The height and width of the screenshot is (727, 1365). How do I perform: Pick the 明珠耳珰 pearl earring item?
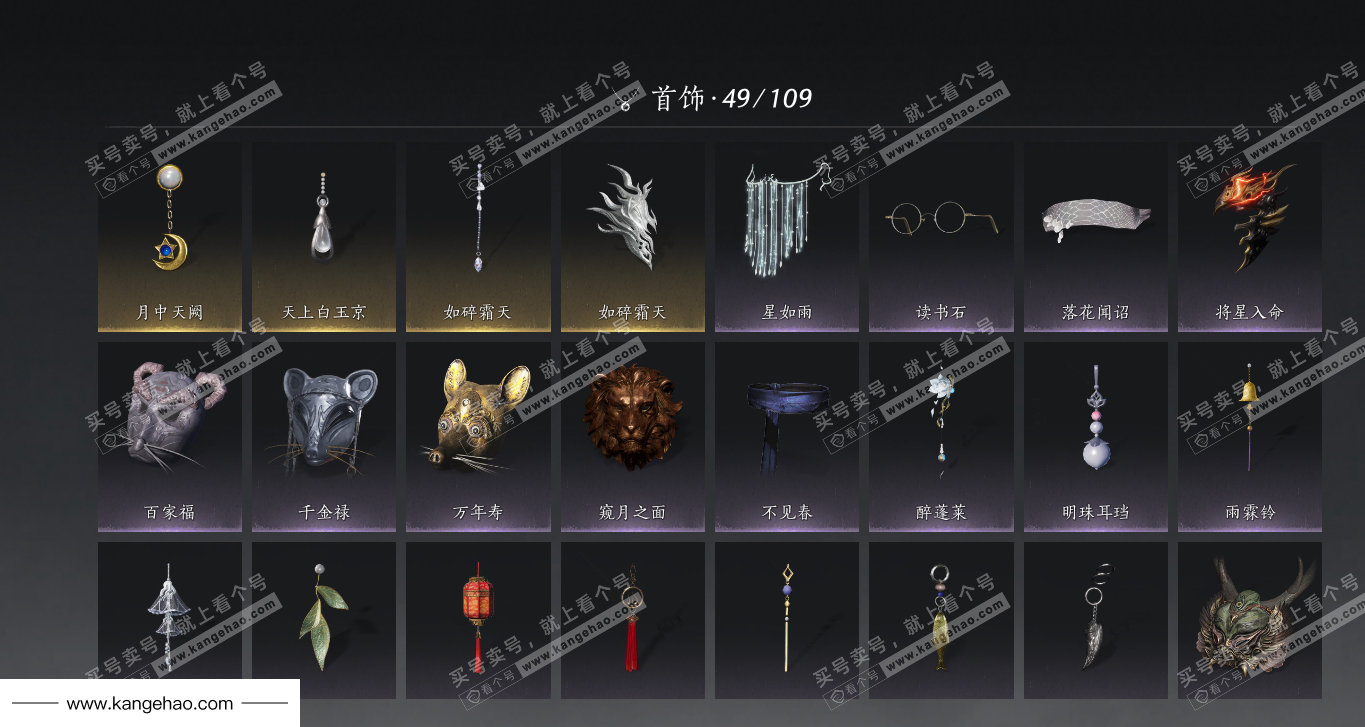[x=1096, y=437]
